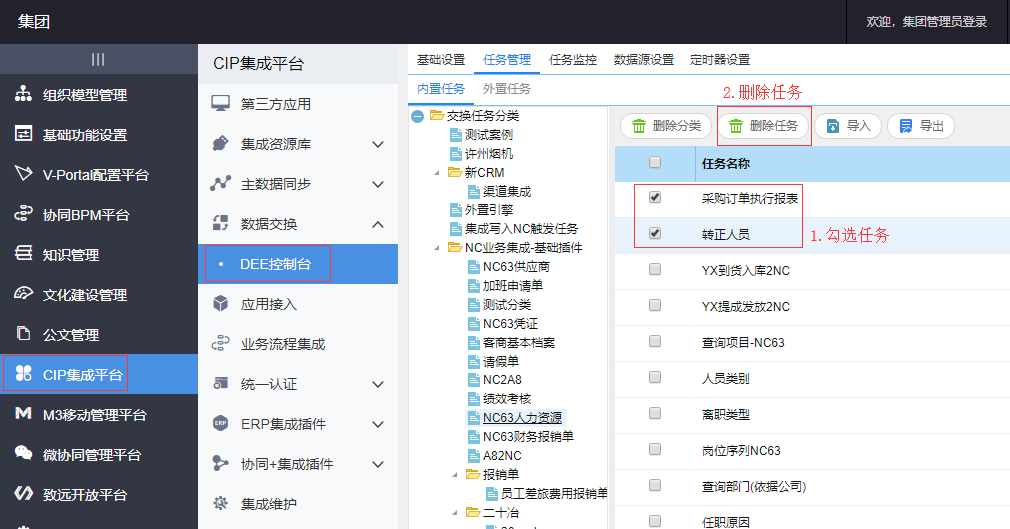Uncheck the 转正人员 checkbox

coord(655,233)
